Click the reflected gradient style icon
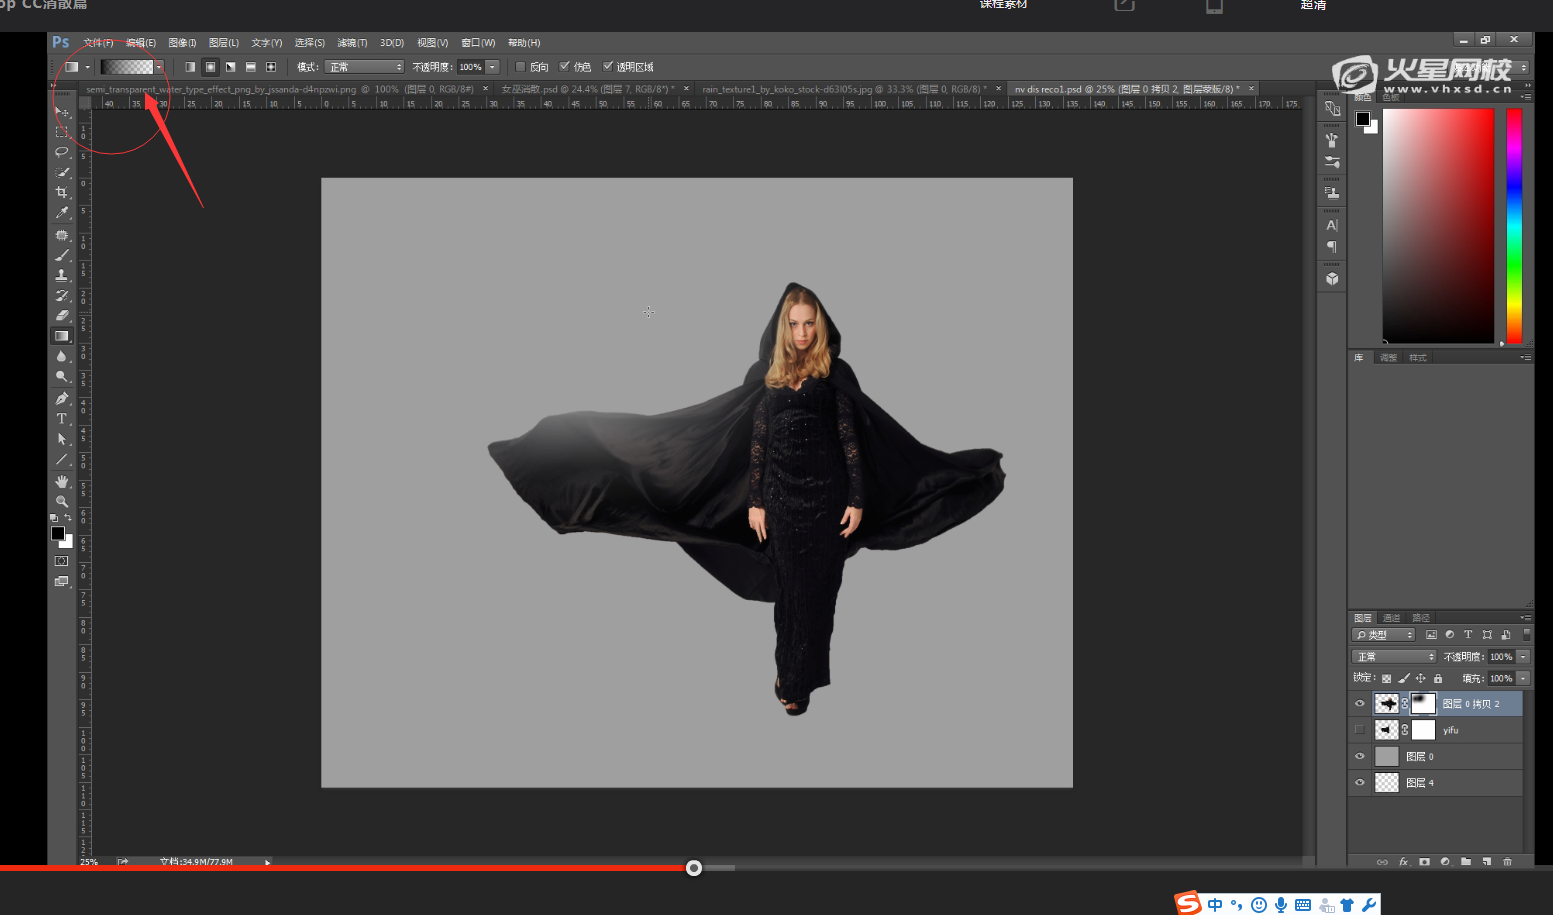 coord(250,67)
